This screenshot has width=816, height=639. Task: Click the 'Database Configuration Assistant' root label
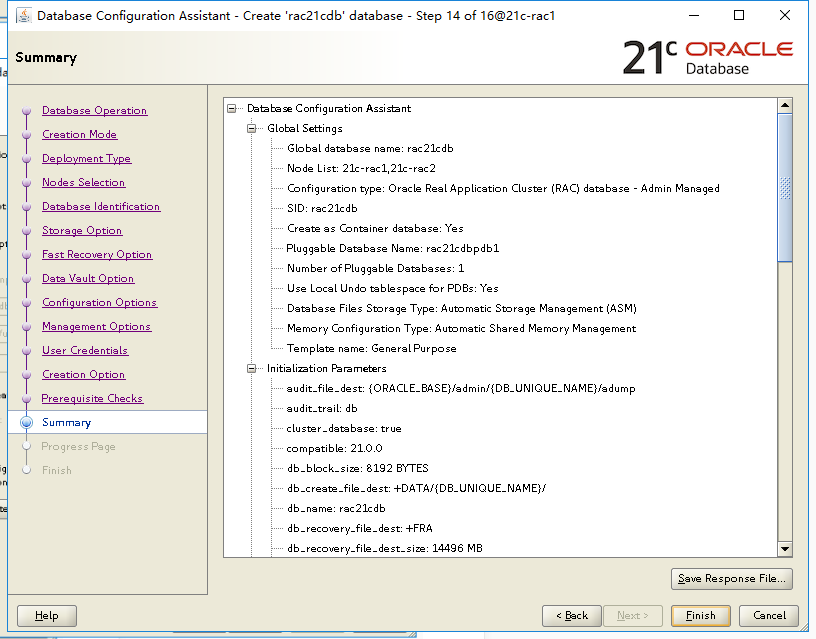(x=329, y=108)
